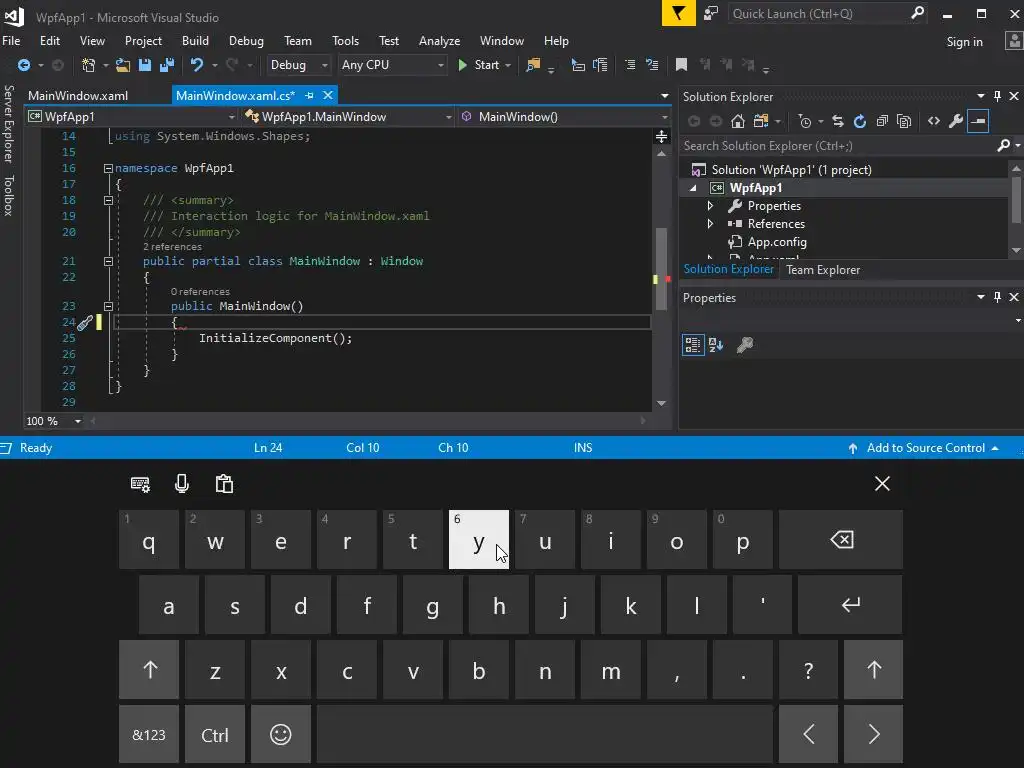Tap the y key on touch keyboard
This screenshot has height=768, width=1024.
pyautogui.click(x=479, y=539)
